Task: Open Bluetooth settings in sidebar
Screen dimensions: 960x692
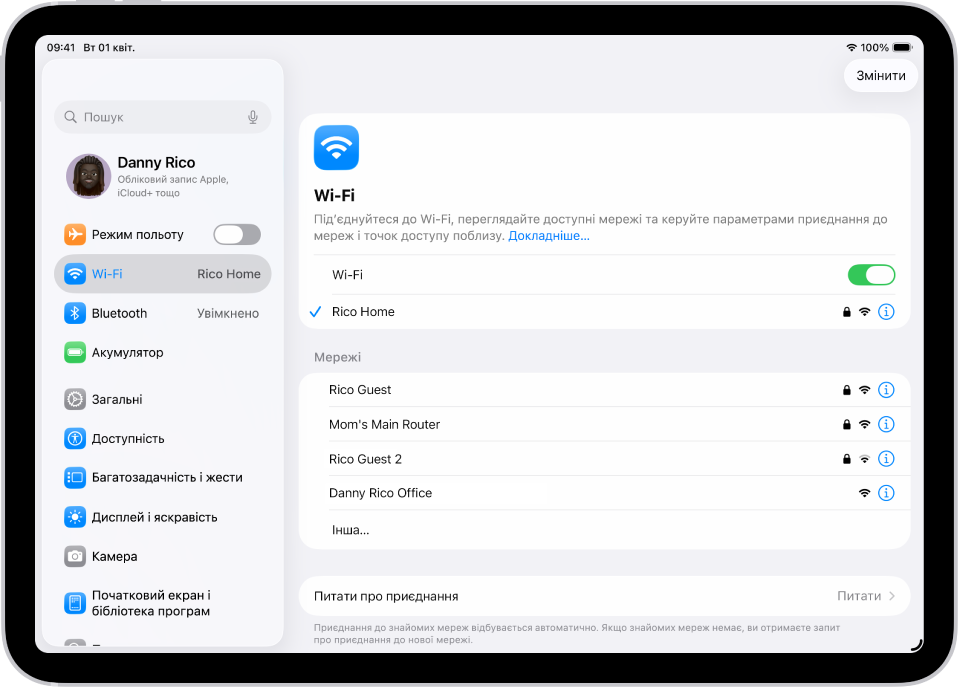Action: pyautogui.click(x=163, y=313)
